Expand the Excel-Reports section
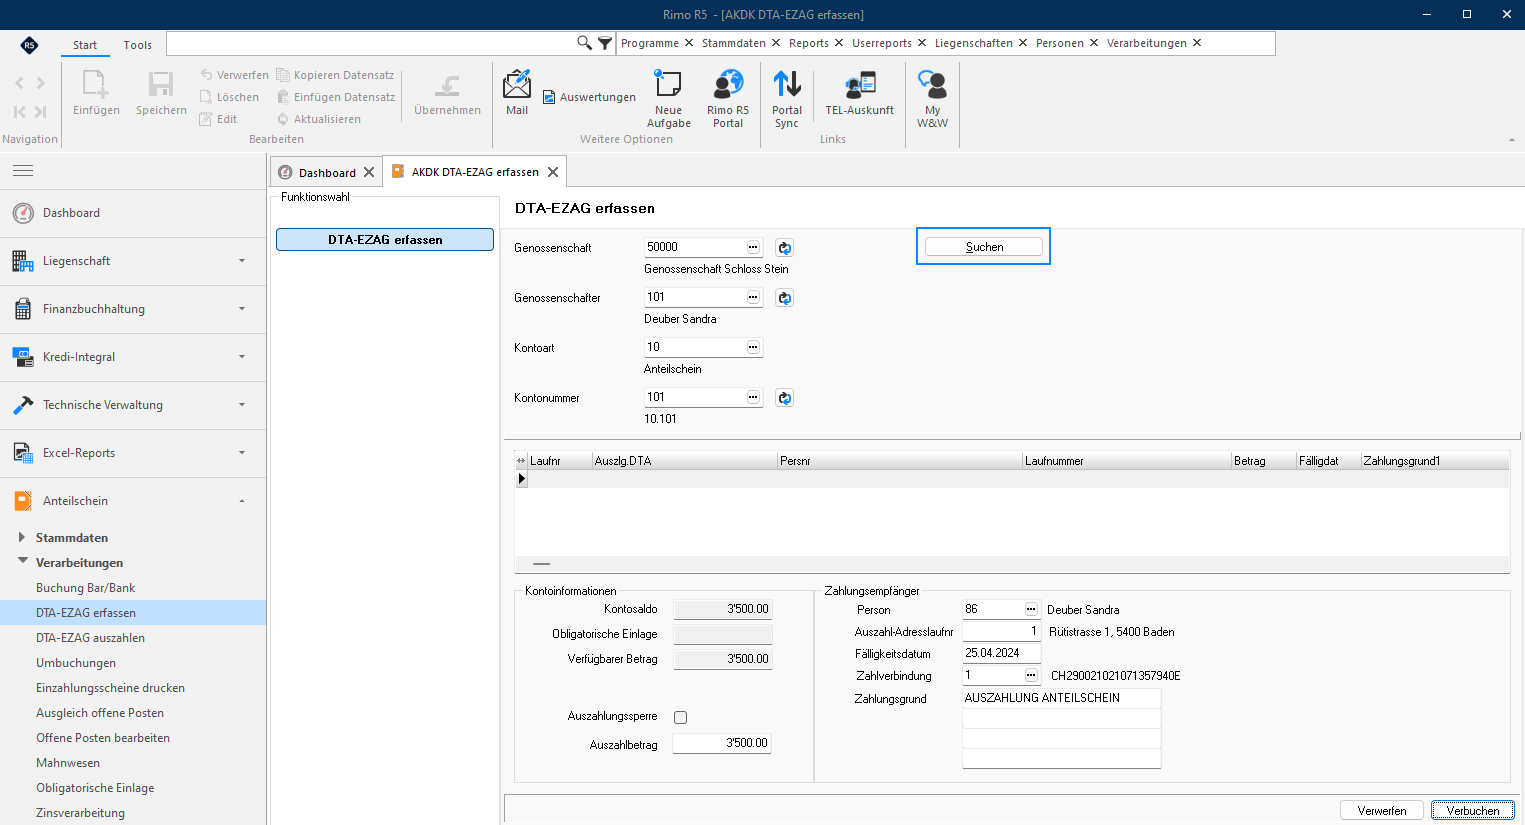This screenshot has height=825, width=1525. pyautogui.click(x=133, y=453)
